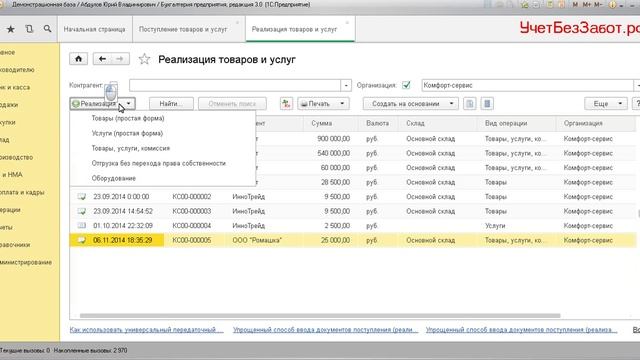Open the favorites star in the top panel
640x360 pixels.
point(11,29)
